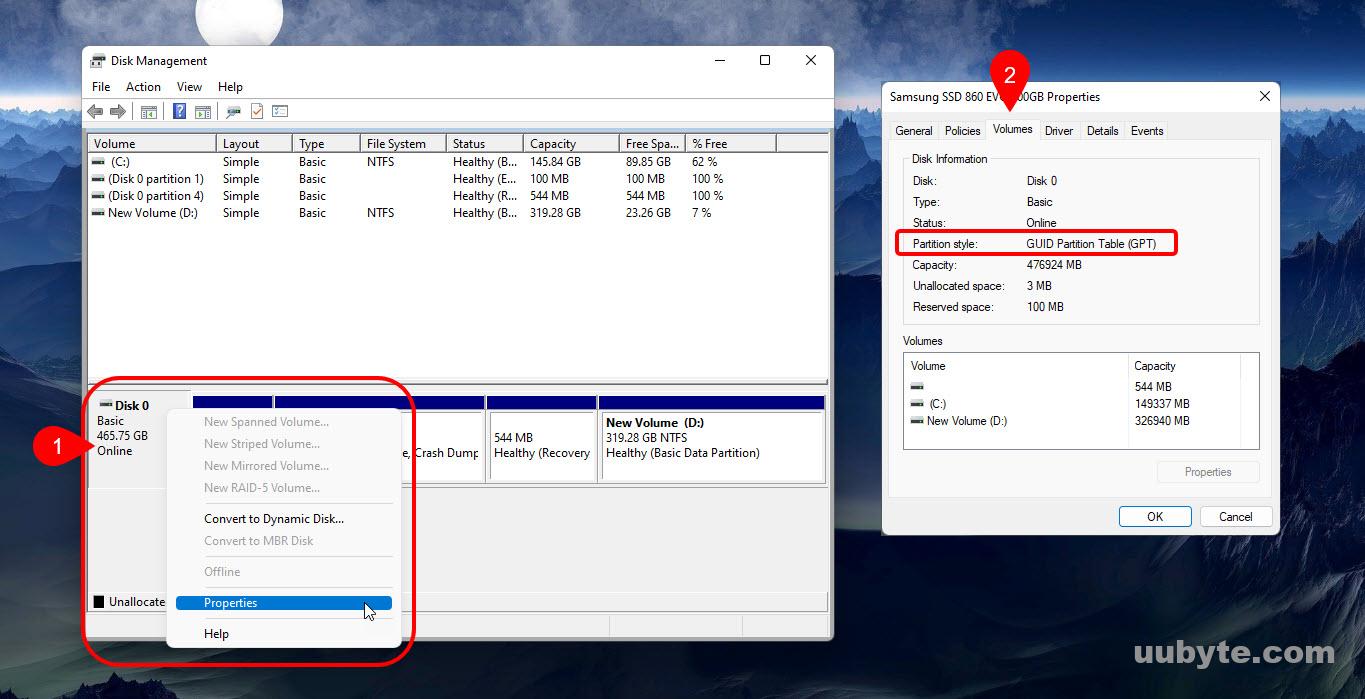Open the Driver tab in Properties dialog
This screenshot has height=699, width=1365.
[1058, 130]
